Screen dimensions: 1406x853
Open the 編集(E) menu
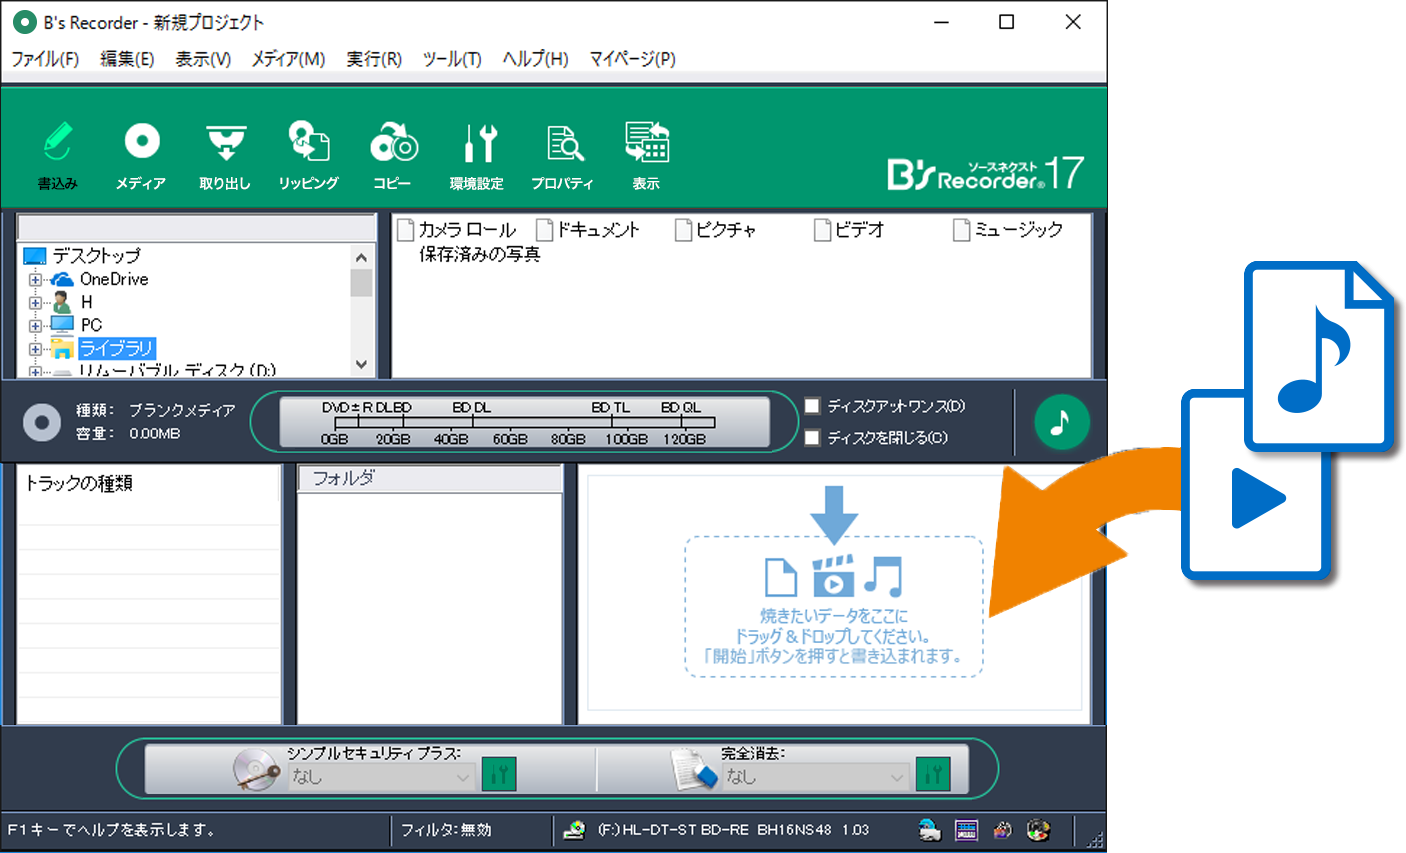point(127,59)
